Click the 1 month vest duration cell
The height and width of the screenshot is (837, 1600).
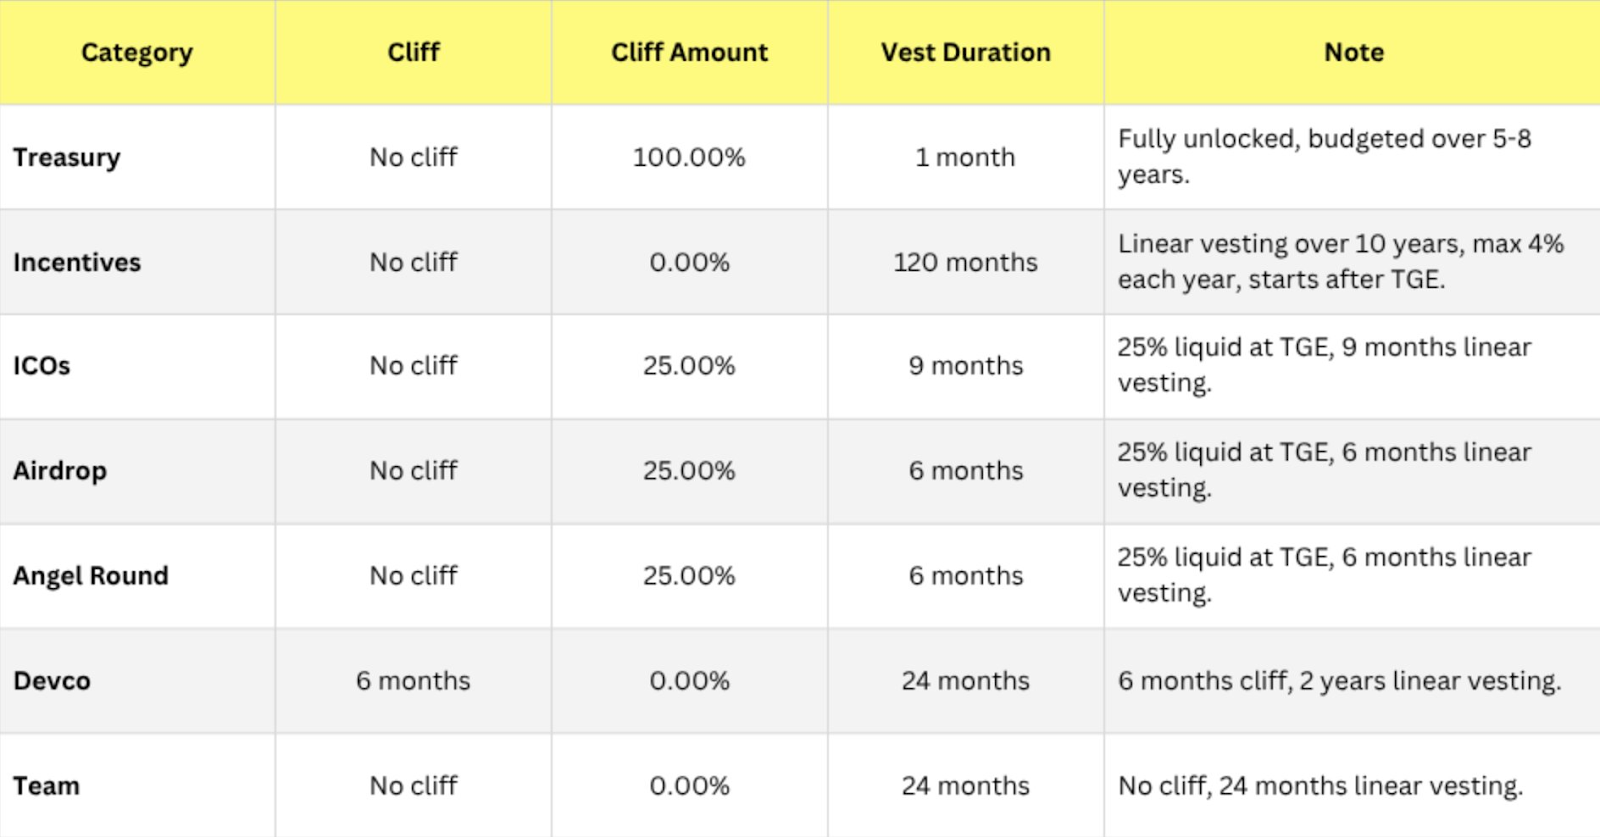click(x=965, y=157)
